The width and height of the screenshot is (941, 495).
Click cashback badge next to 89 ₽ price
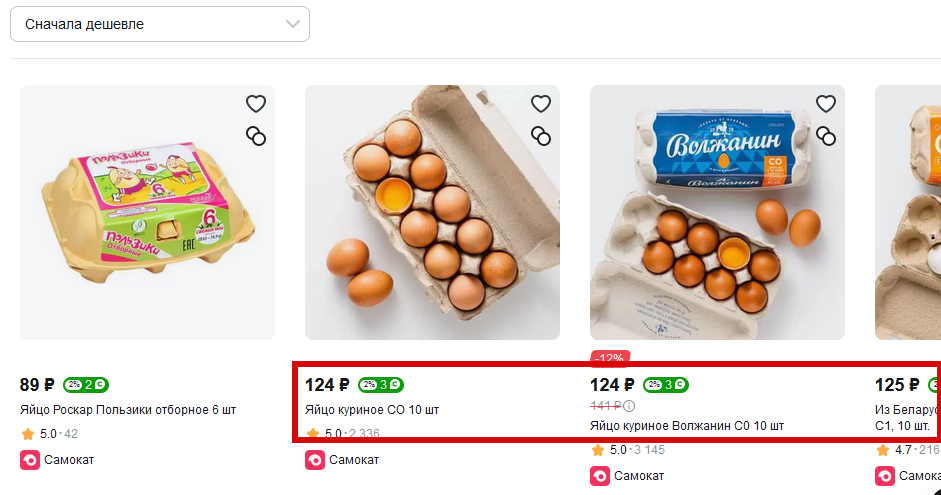[86, 385]
